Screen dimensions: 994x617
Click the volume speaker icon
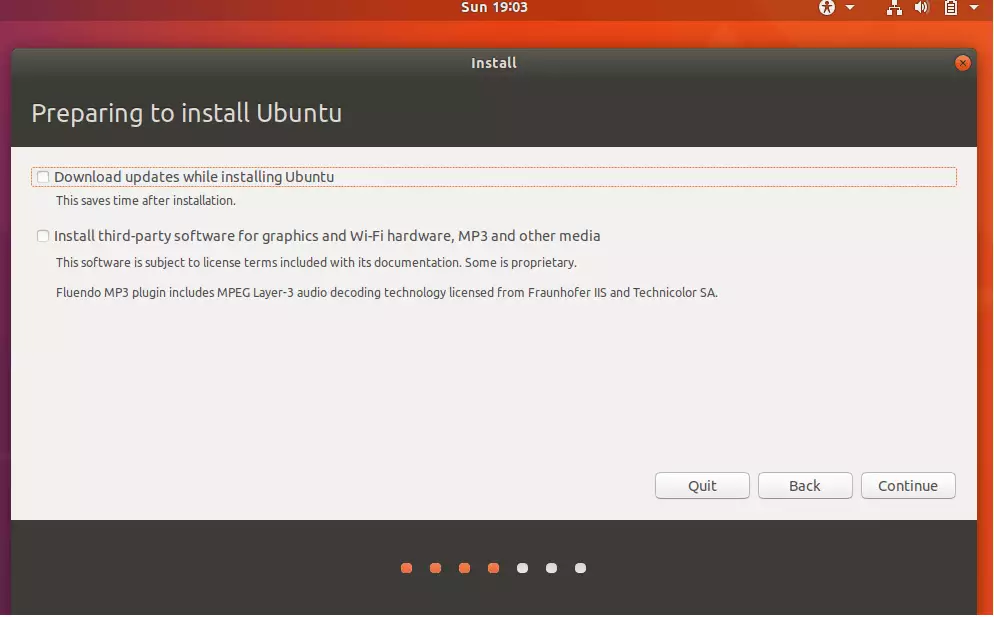922,8
